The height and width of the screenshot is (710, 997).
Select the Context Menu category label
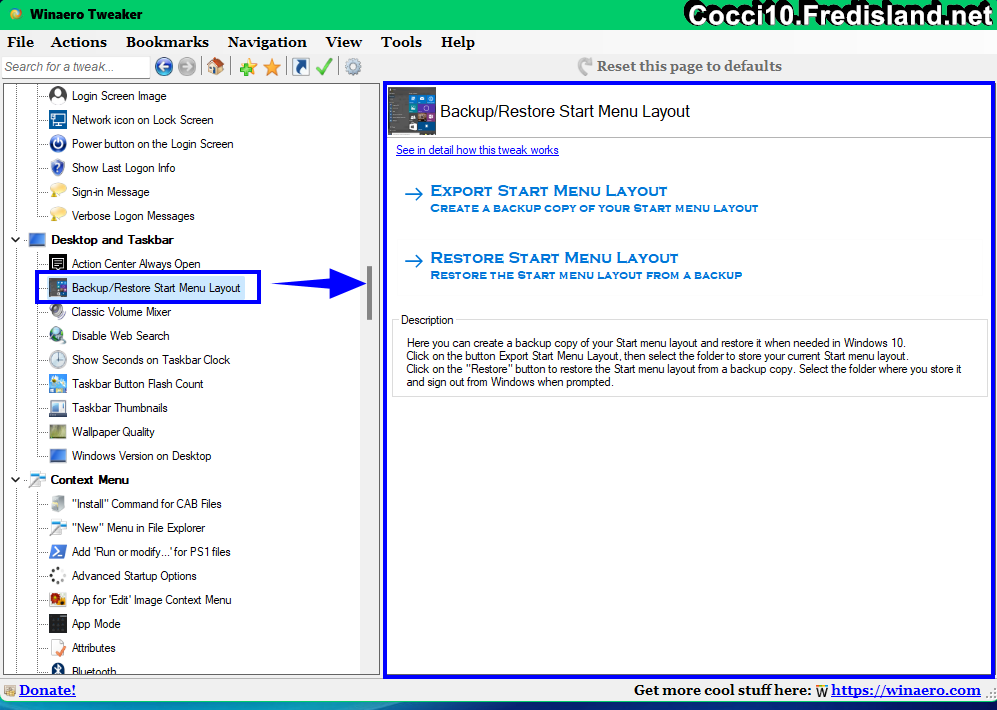pos(90,480)
